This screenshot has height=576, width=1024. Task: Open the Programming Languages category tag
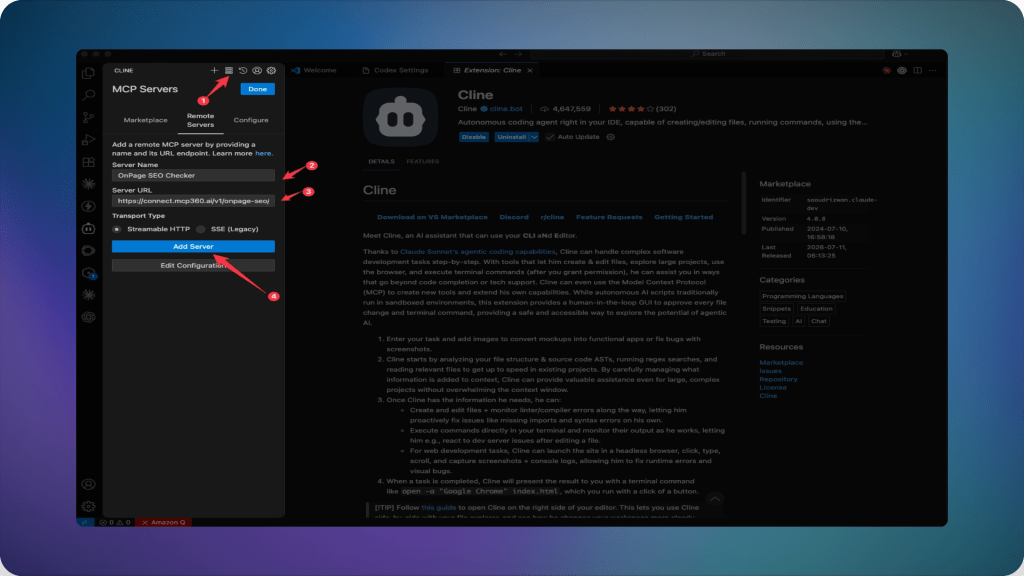click(803, 296)
